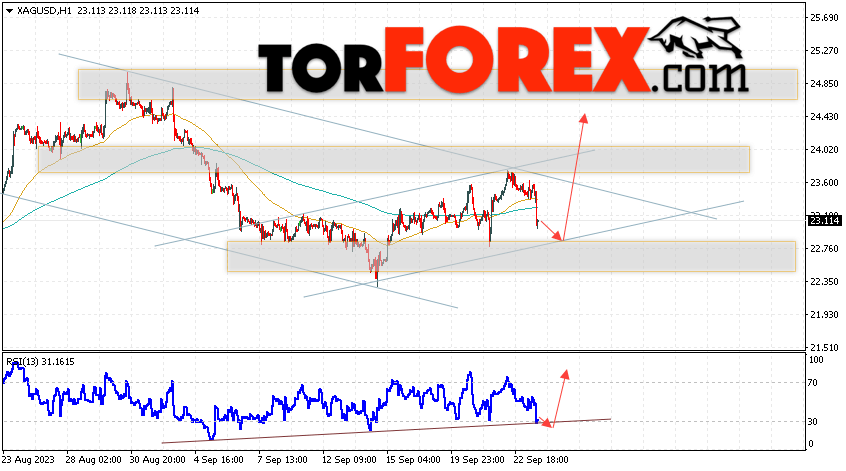The width and height of the screenshot is (846, 471).
Task: Click the 25.690 price axis label
Action: tap(824, 18)
